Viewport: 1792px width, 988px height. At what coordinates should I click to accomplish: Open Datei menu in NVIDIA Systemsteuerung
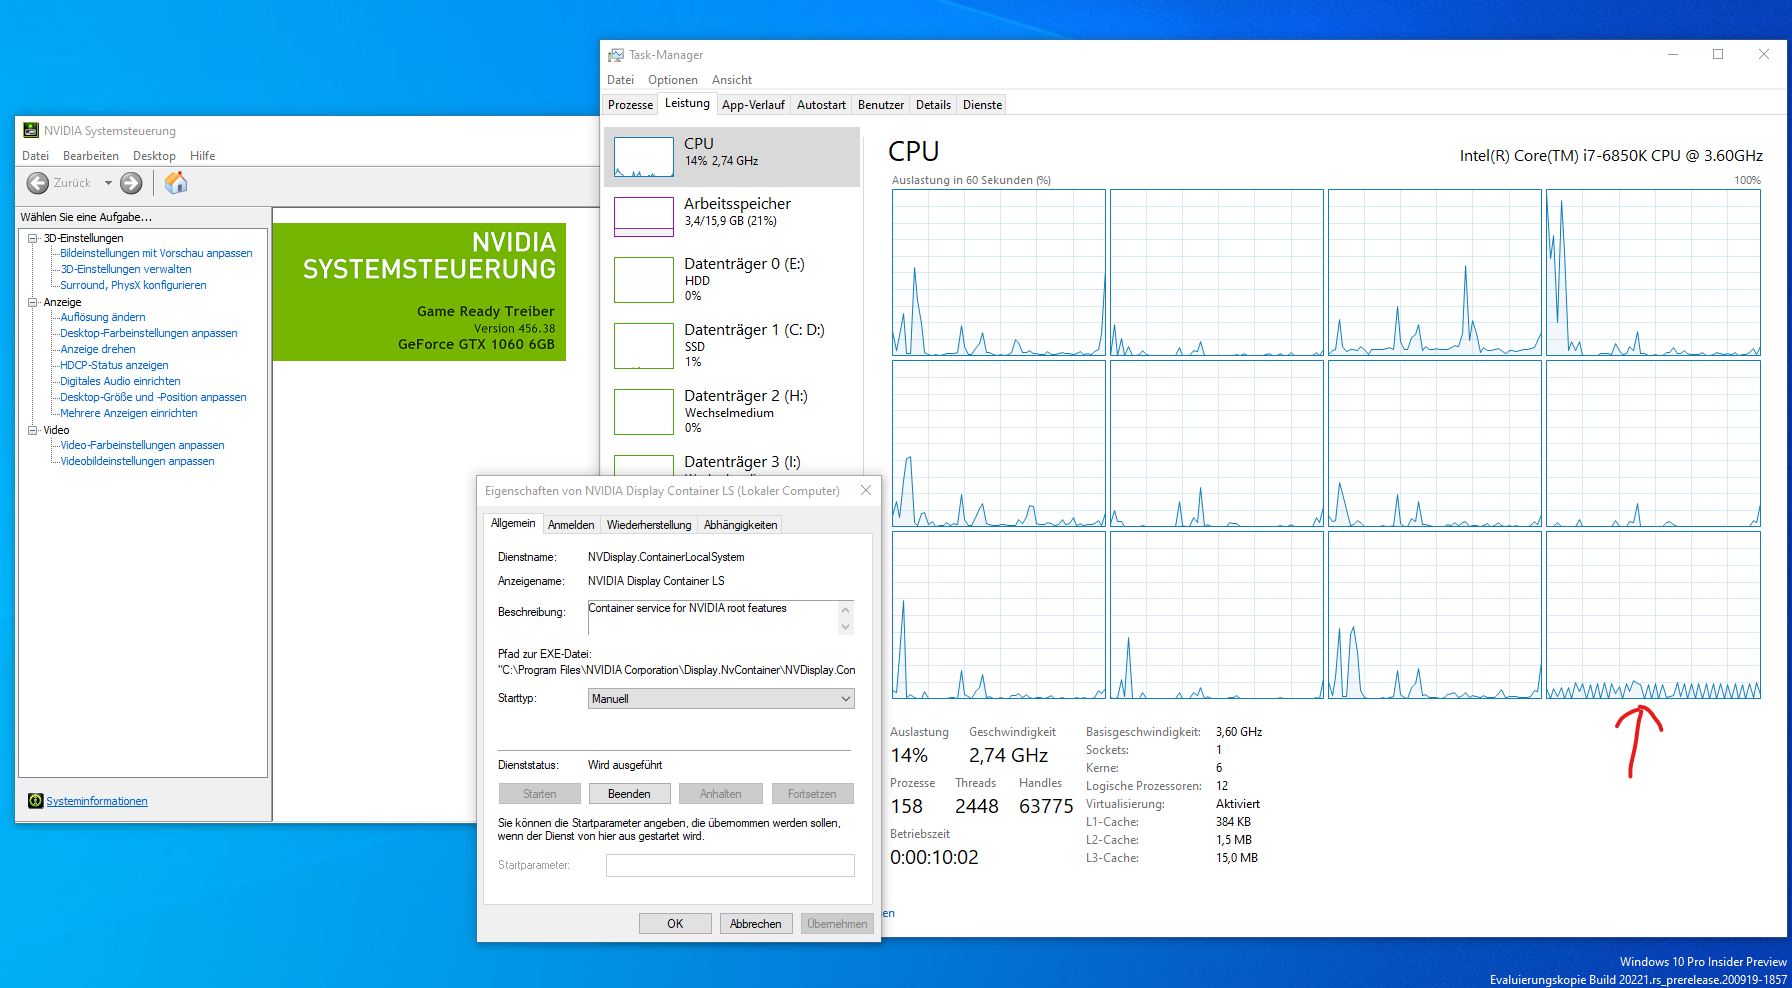35,156
